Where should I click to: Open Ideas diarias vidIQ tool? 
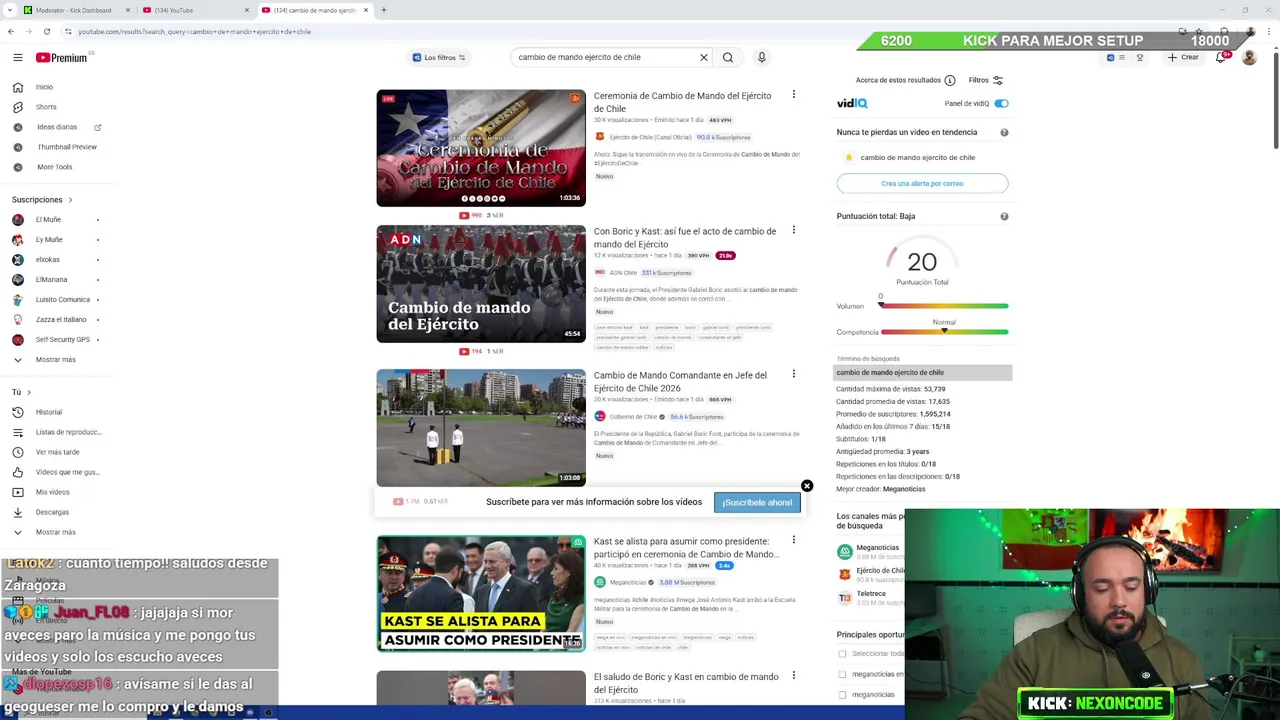tap(57, 127)
